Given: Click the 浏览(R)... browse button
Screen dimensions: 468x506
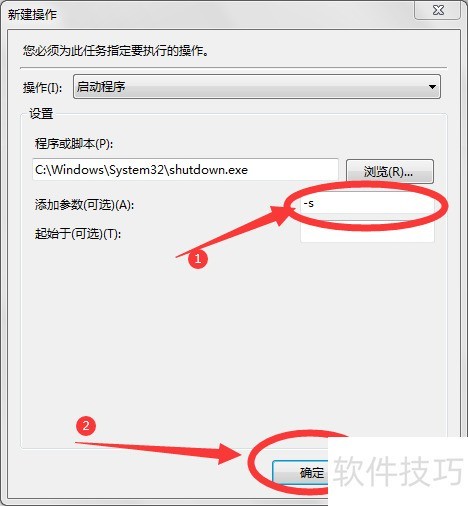Looking at the screenshot, I should [x=390, y=172].
